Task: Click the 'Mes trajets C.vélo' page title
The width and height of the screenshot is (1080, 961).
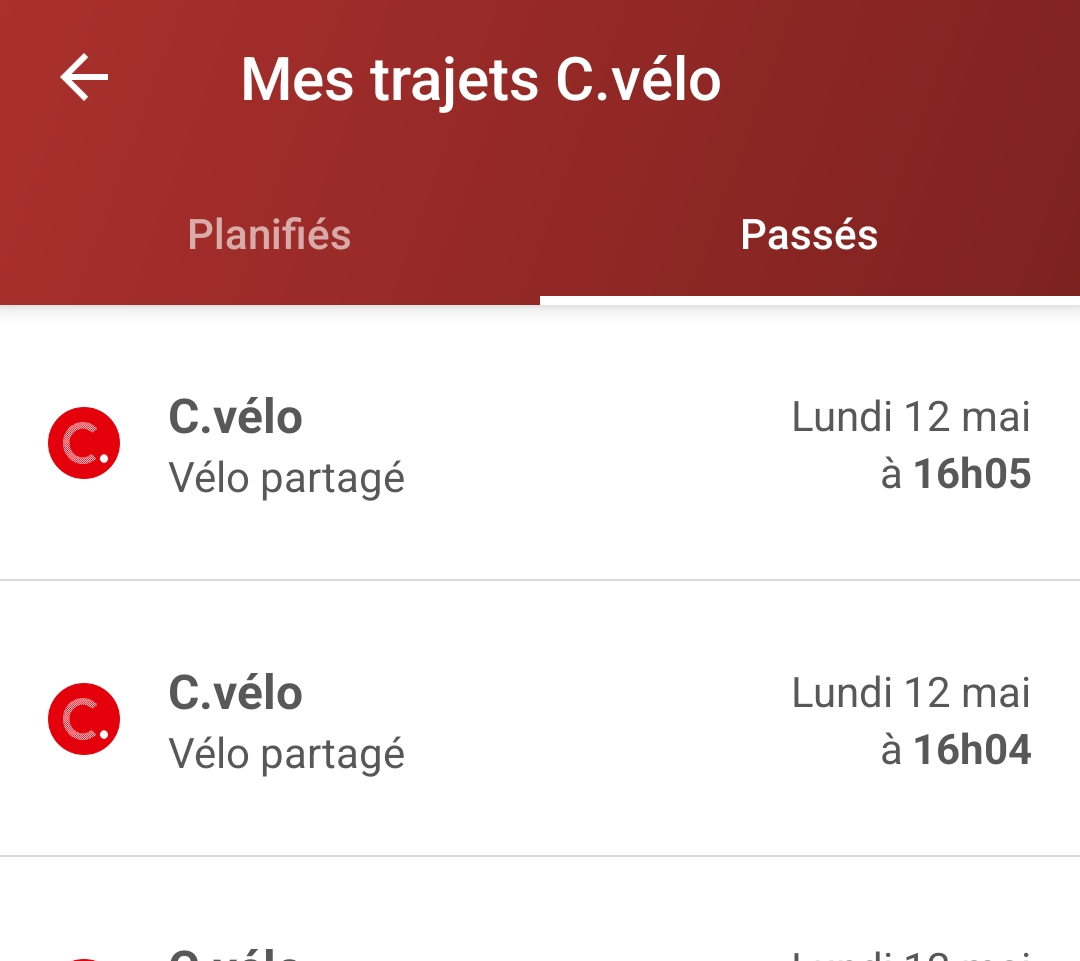Action: (x=480, y=79)
